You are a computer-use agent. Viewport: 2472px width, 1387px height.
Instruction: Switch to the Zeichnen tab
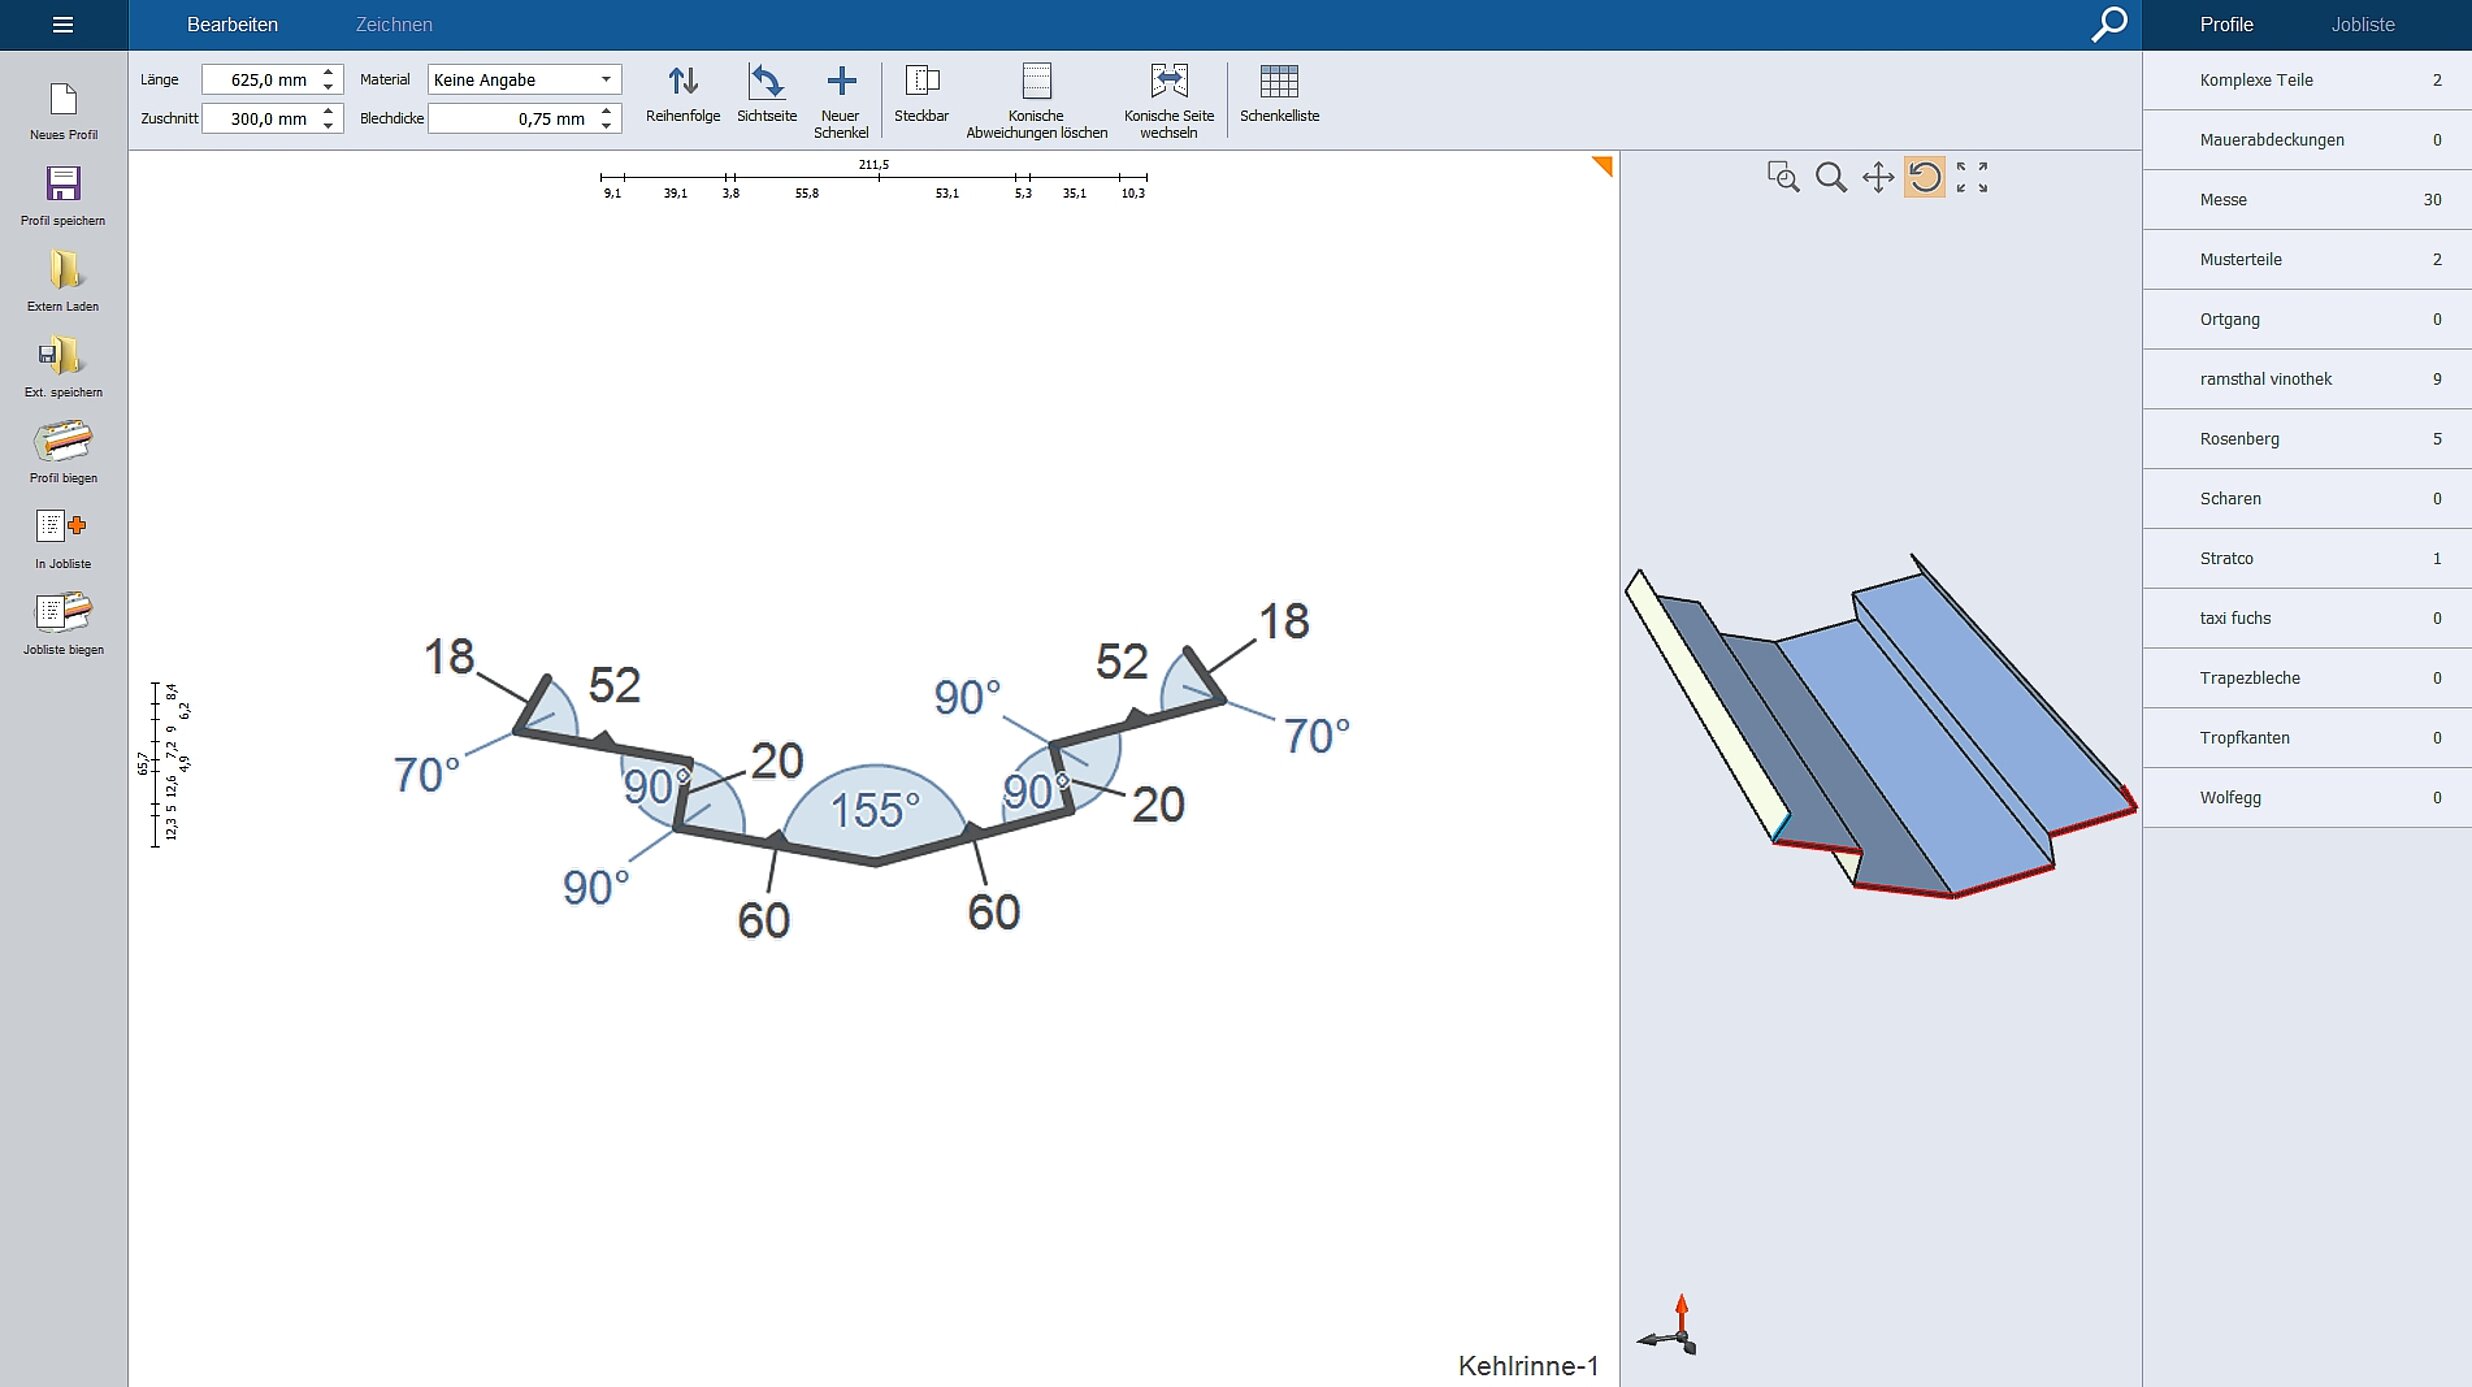[x=394, y=24]
